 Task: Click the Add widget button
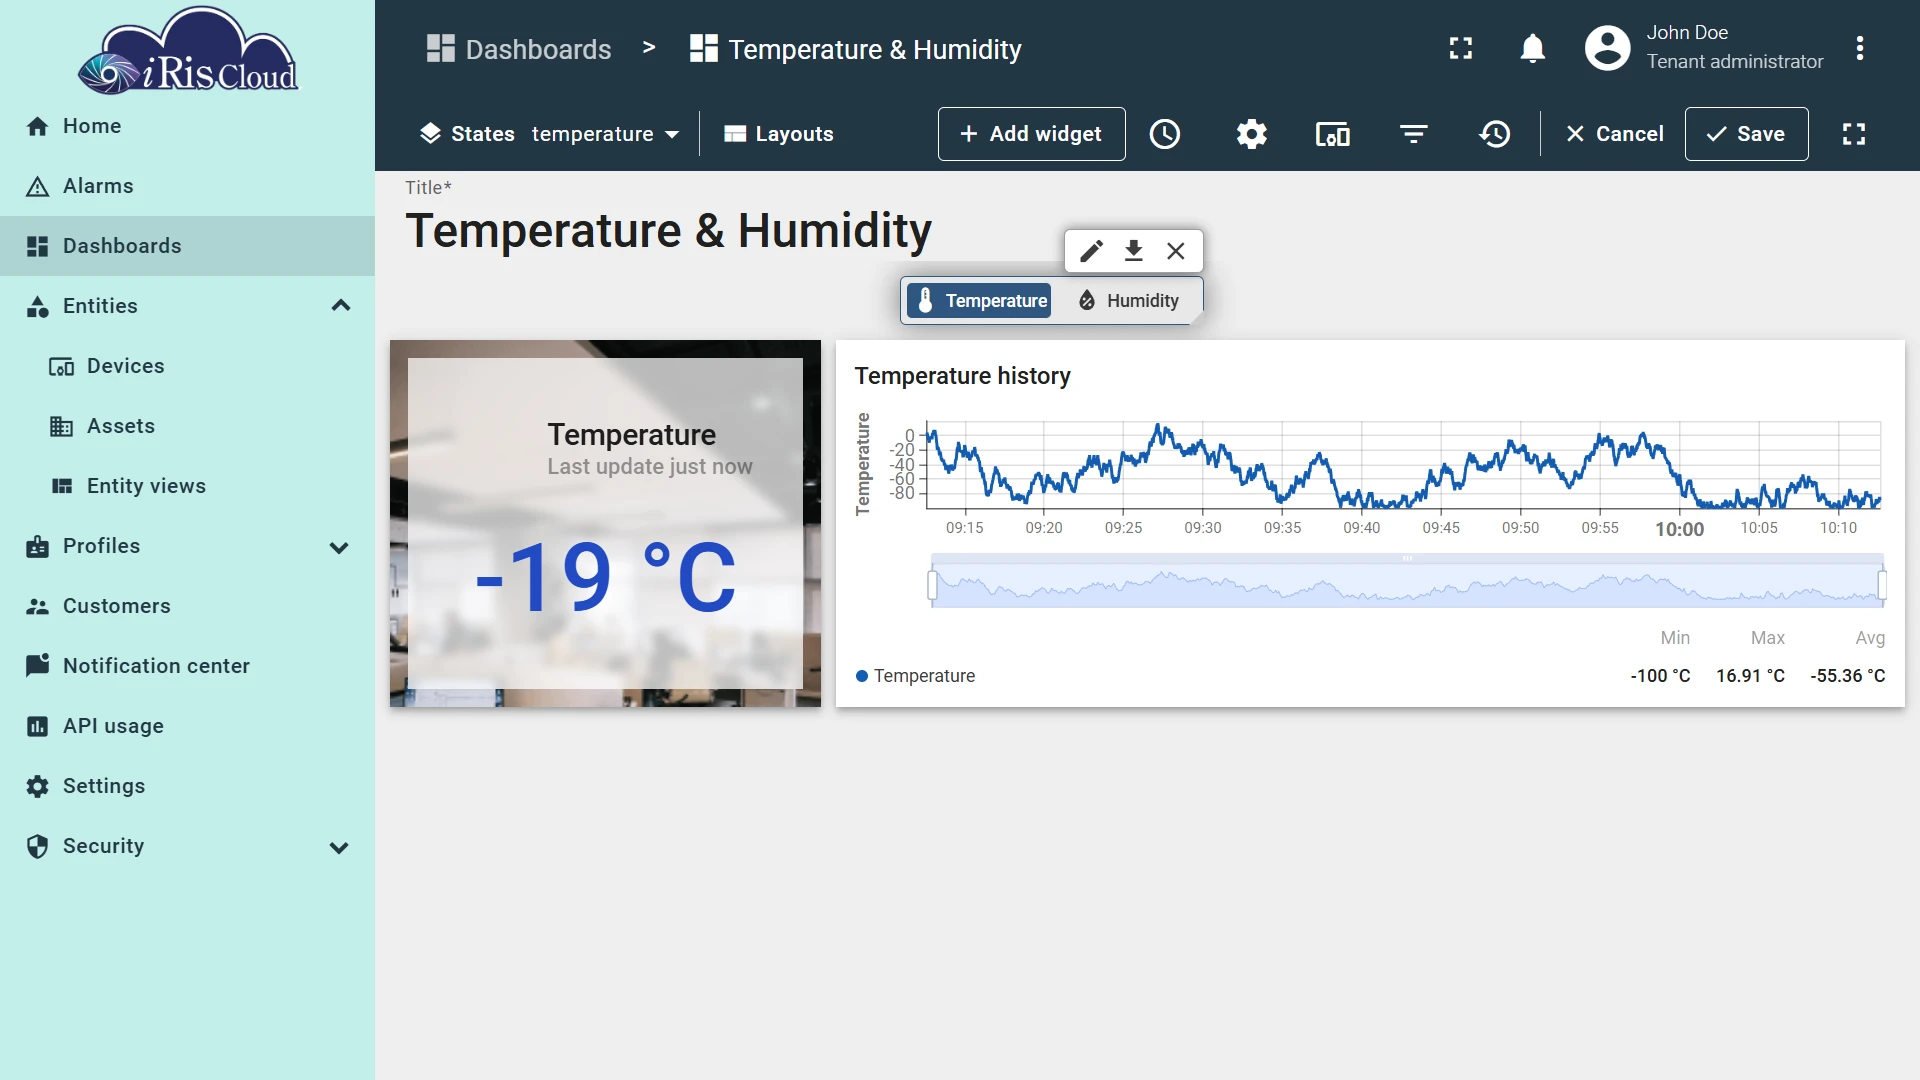(1032, 134)
